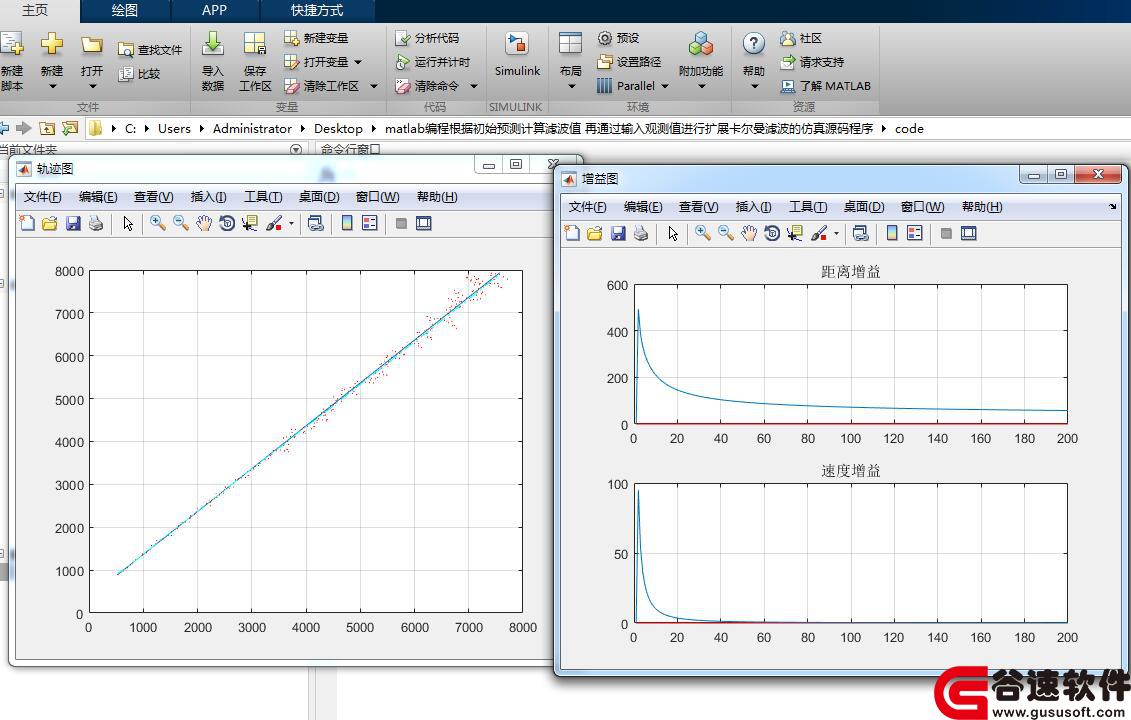Toggle Brush tool in 增益图 toolbar
This screenshot has width=1131, height=720.
818,234
